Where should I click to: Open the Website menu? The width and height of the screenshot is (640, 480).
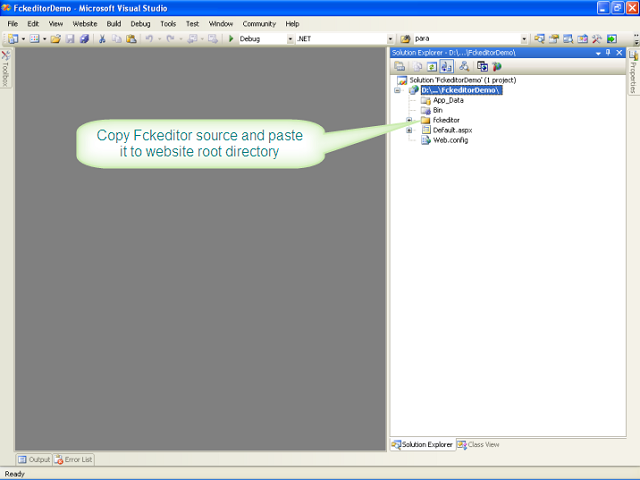[85, 24]
